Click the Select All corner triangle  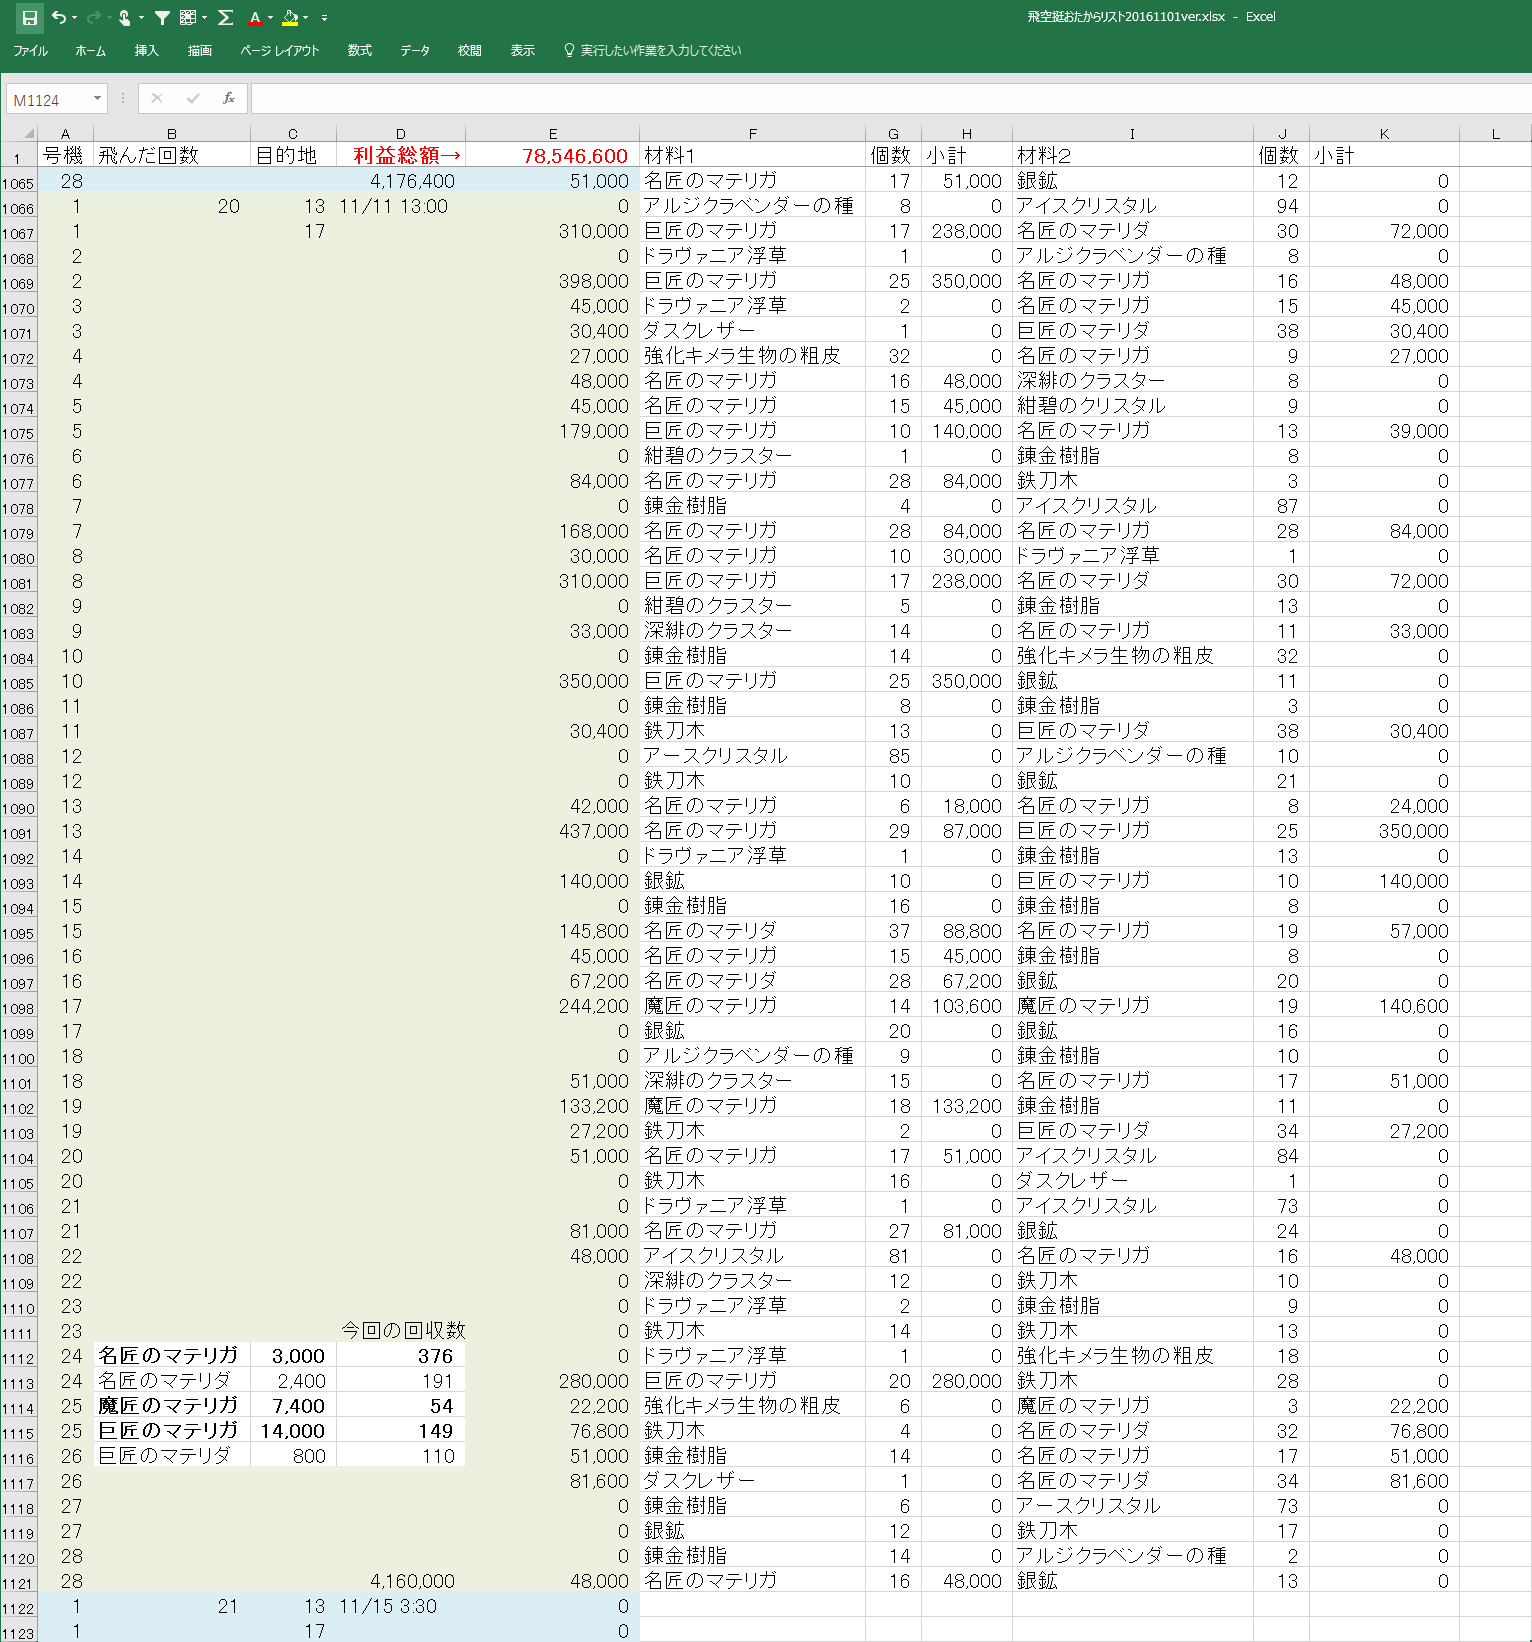tap(28, 133)
